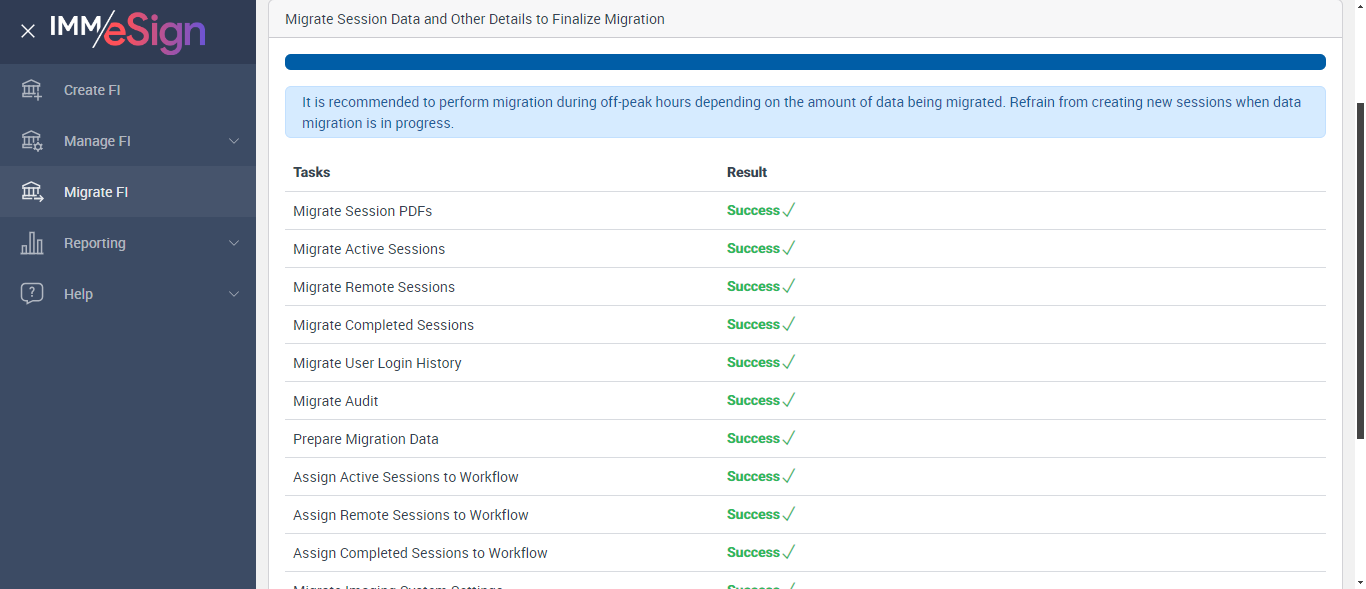Image resolution: width=1366 pixels, height=589 pixels.
Task: Click the checkmark for Migrate Completed Sessions
Action: (x=789, y=324)
